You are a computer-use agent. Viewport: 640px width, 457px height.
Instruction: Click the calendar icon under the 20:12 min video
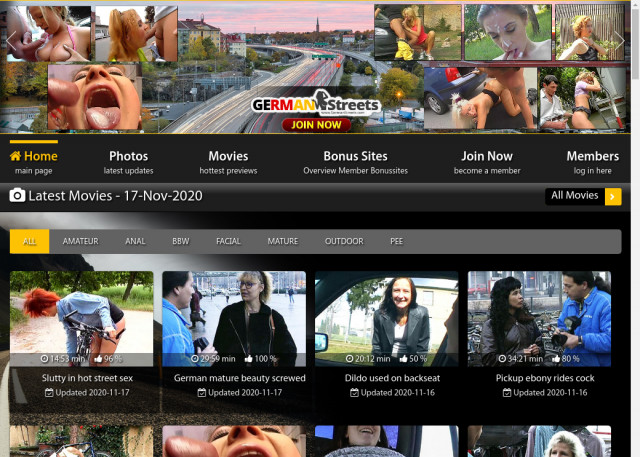tap(354, 393)
